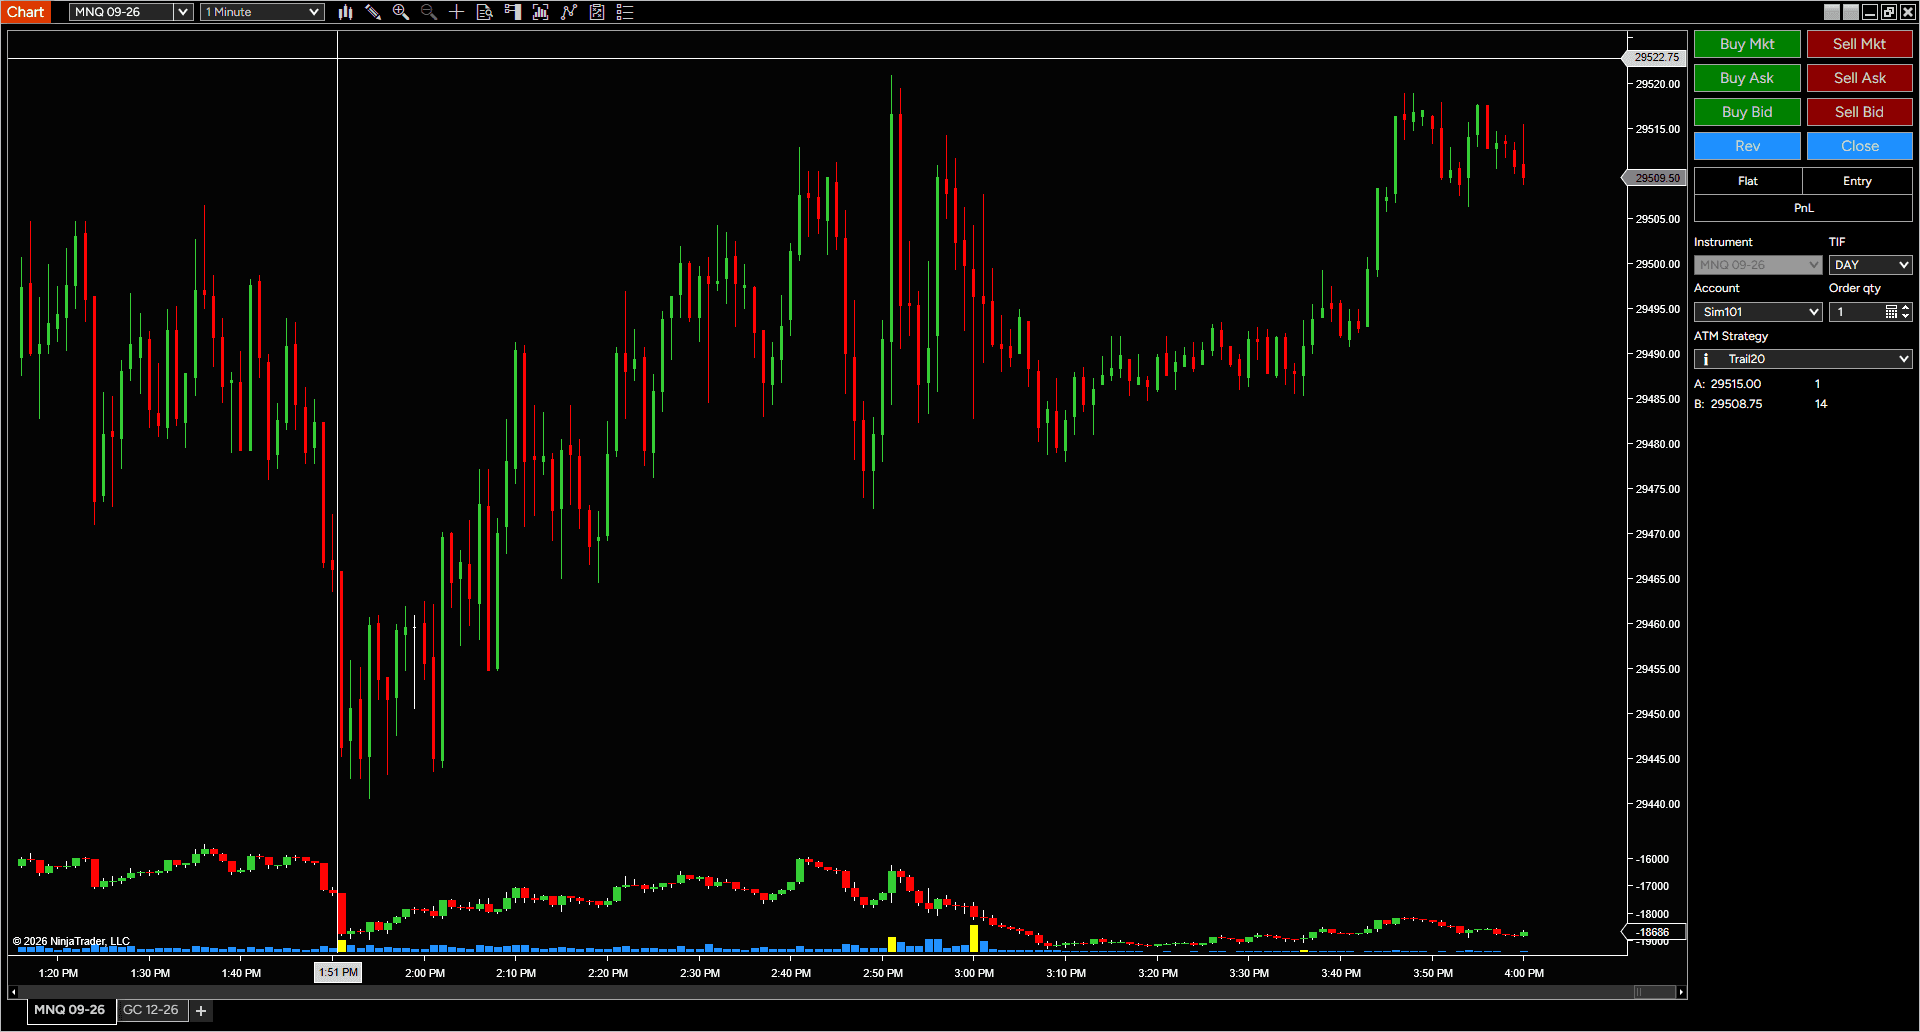This screenshot has width=1920, height=1032.
Task: Open the drawing tools pencil icon
Action: 373,12
